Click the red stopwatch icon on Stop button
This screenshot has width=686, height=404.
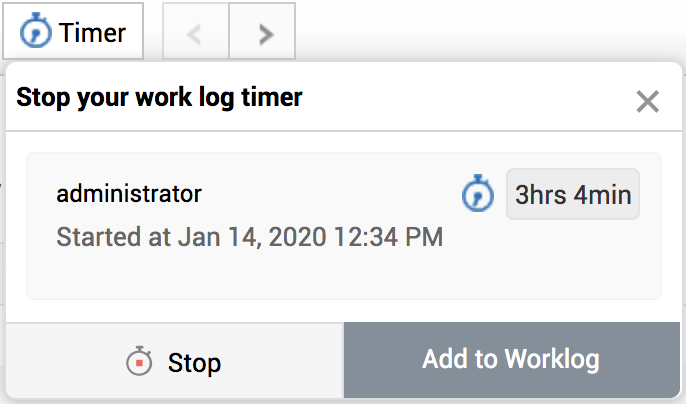[139, 362]
